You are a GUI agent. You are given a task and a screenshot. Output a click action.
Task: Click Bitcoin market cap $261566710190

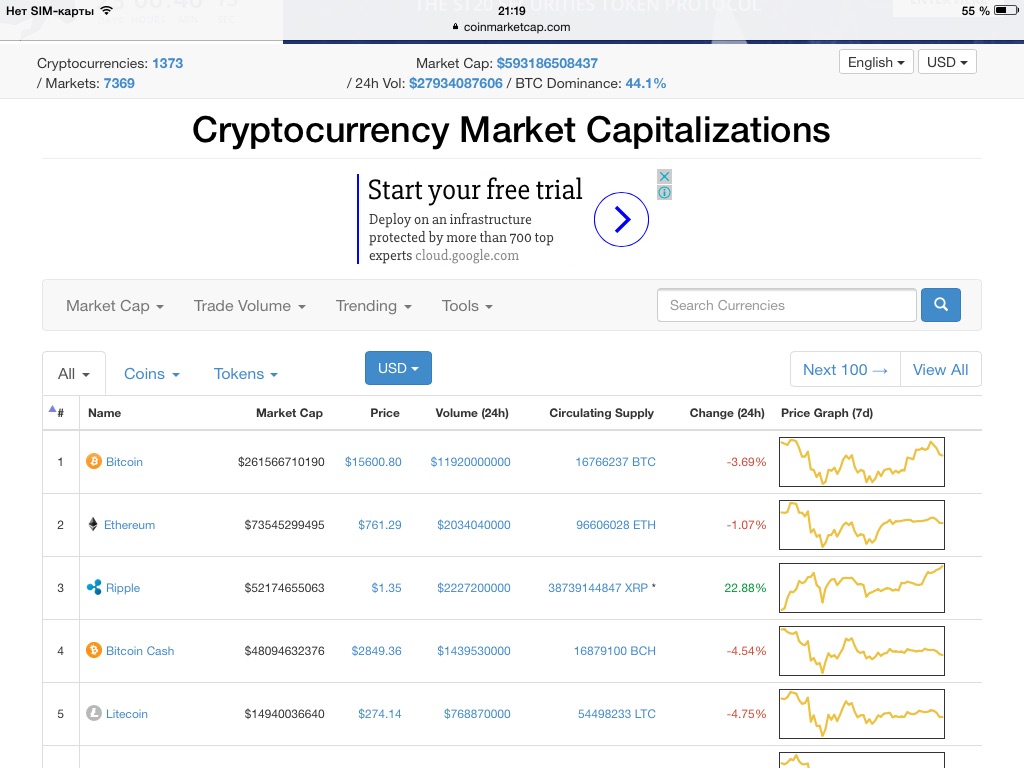click(x=281, y=462)
